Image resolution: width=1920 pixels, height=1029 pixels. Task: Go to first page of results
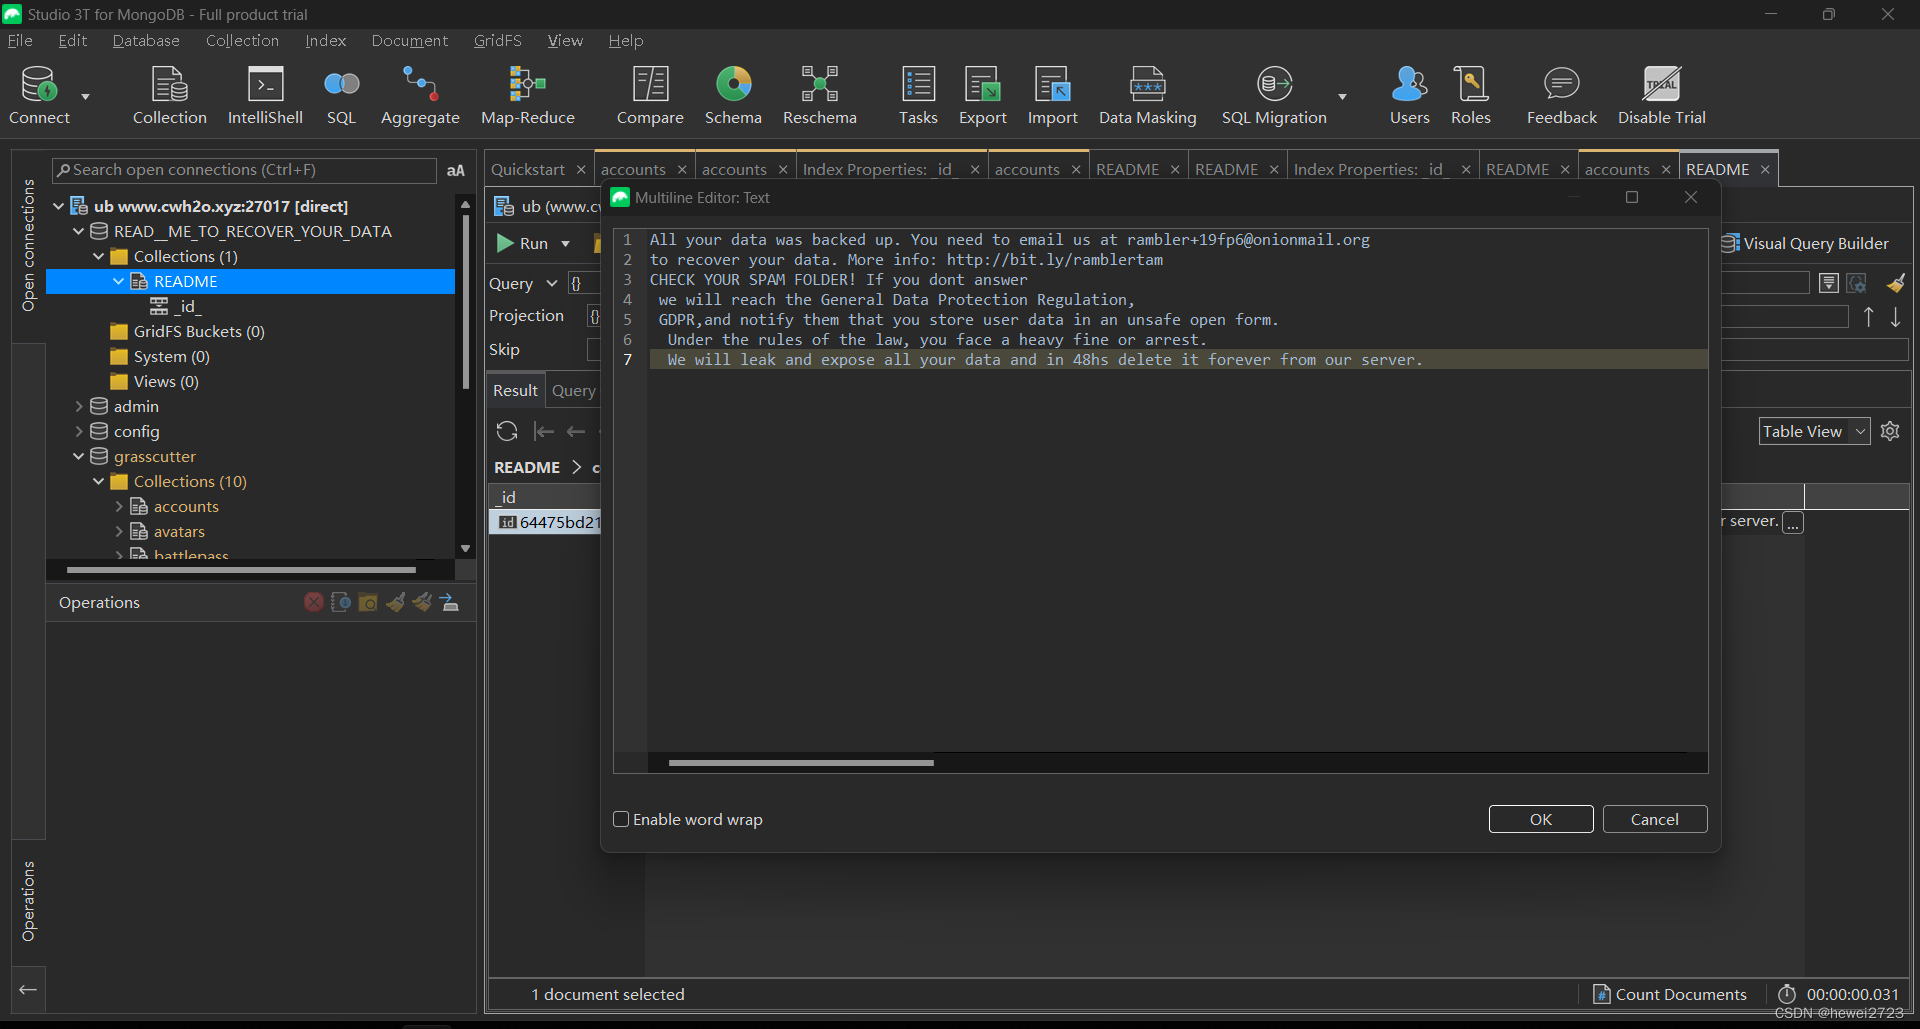[543, 431]
